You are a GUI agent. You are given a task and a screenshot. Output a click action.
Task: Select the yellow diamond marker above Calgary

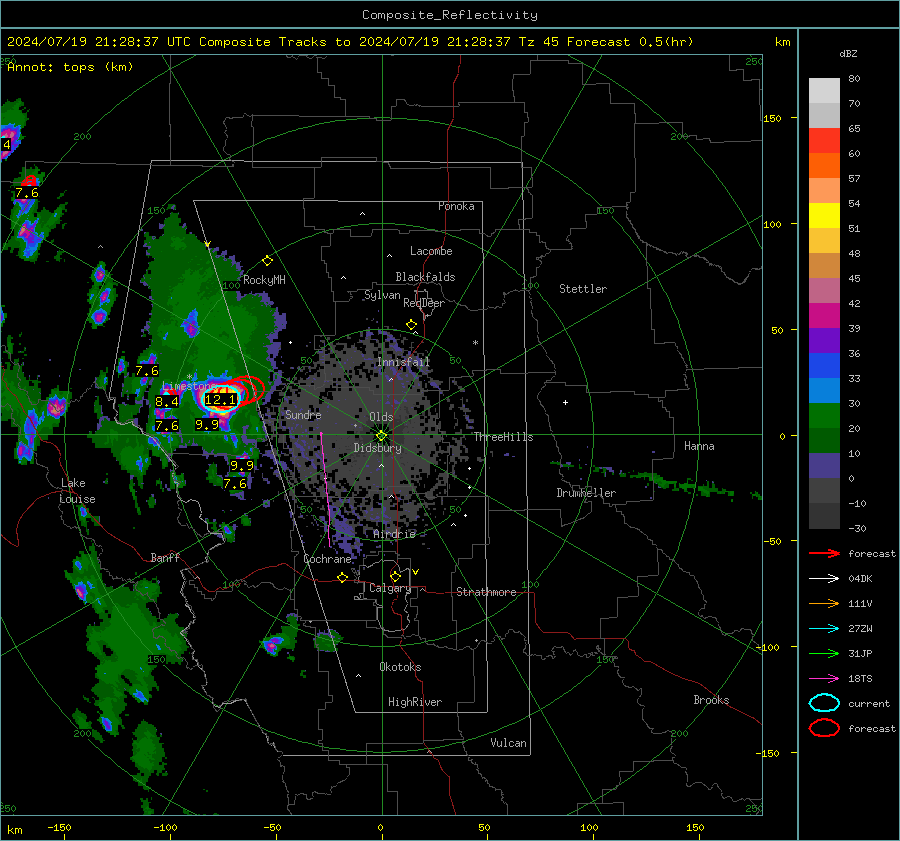pyautogui.click(x=395, y=576)
